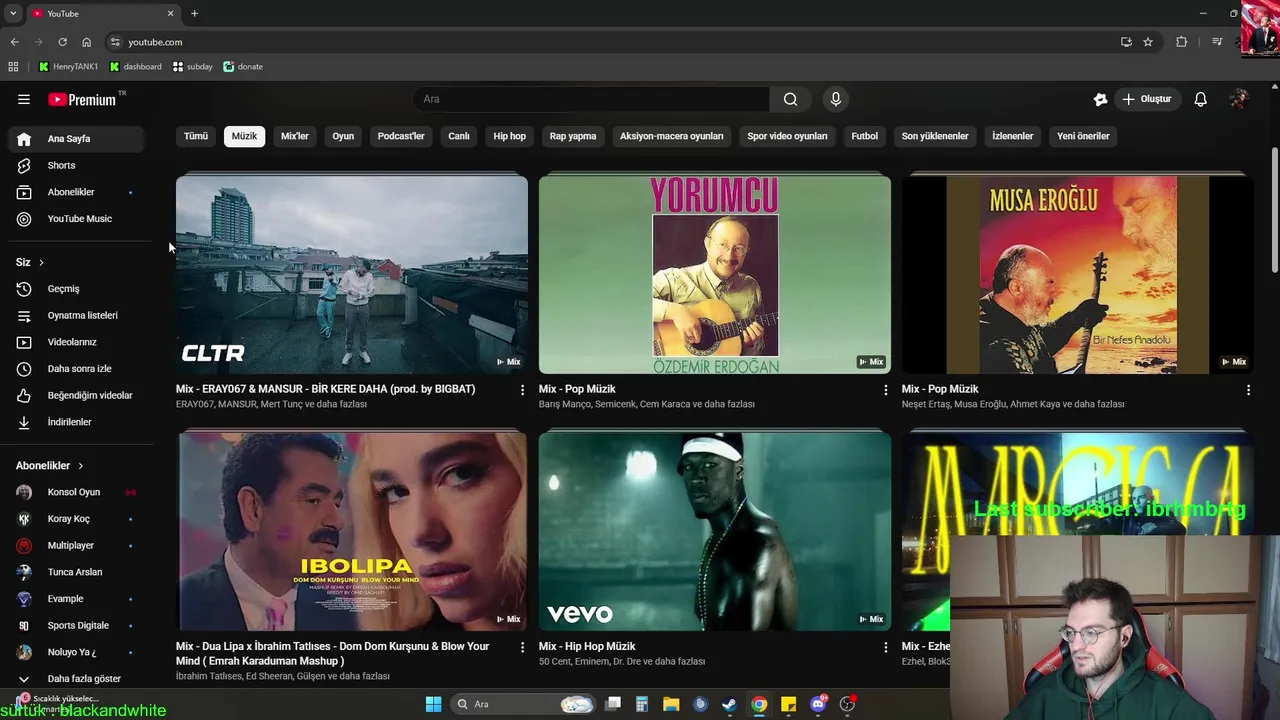Open Beğendiğim videolar list
This screenshot has height=720, width=1280.
pyautogui.click(x=76, y=395)
